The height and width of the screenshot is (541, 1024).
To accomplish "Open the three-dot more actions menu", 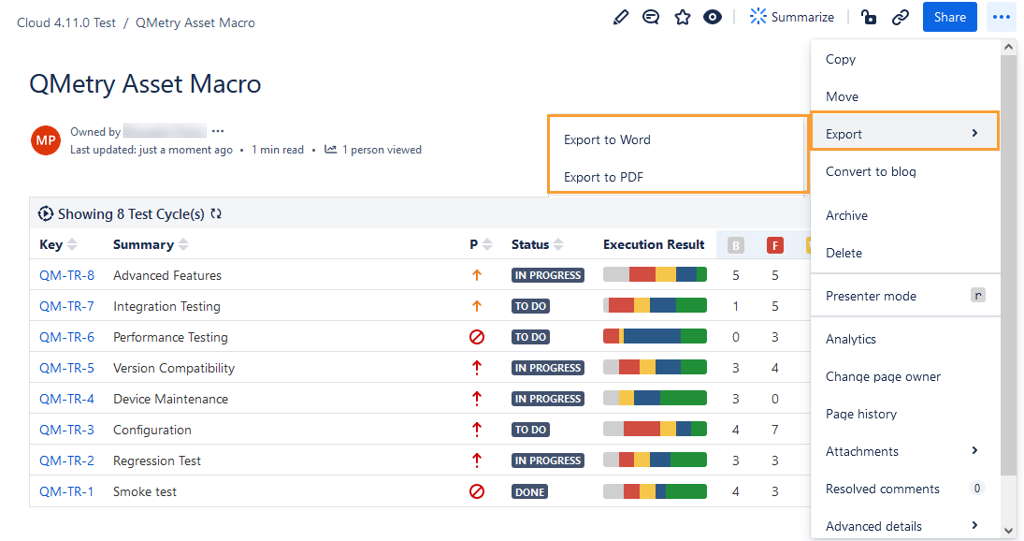I will 1001,17.
